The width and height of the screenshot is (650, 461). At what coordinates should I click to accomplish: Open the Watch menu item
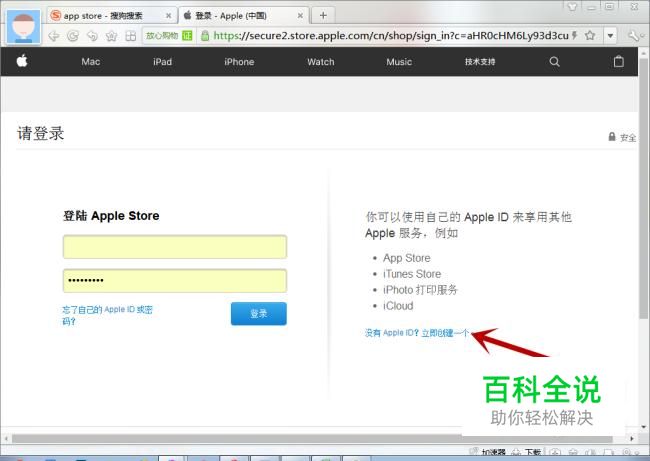(320, 62)
